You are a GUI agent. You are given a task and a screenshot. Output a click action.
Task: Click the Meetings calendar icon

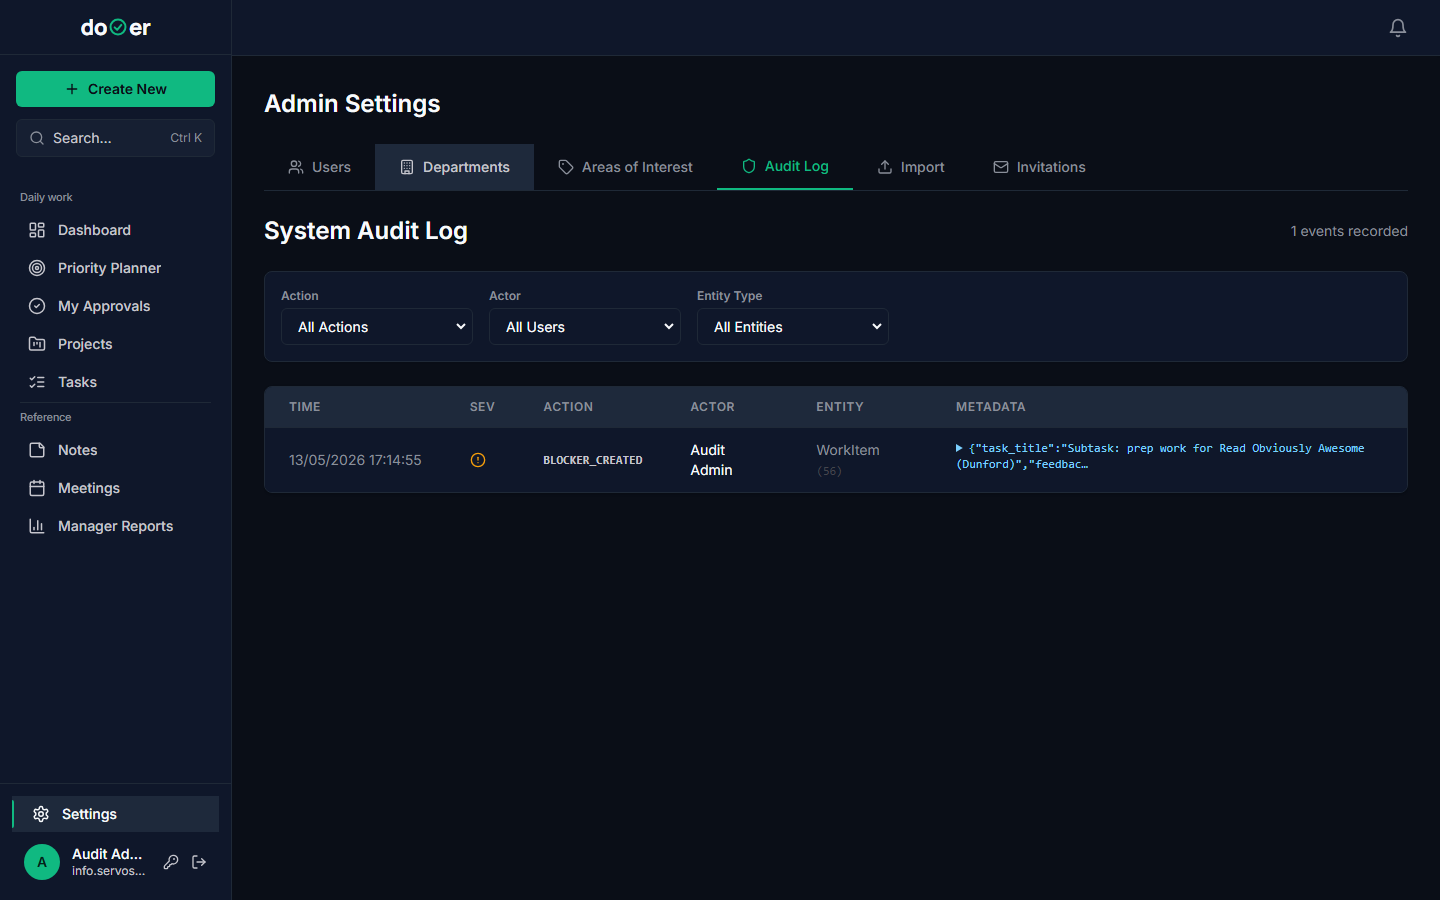(x=37, y=488)
